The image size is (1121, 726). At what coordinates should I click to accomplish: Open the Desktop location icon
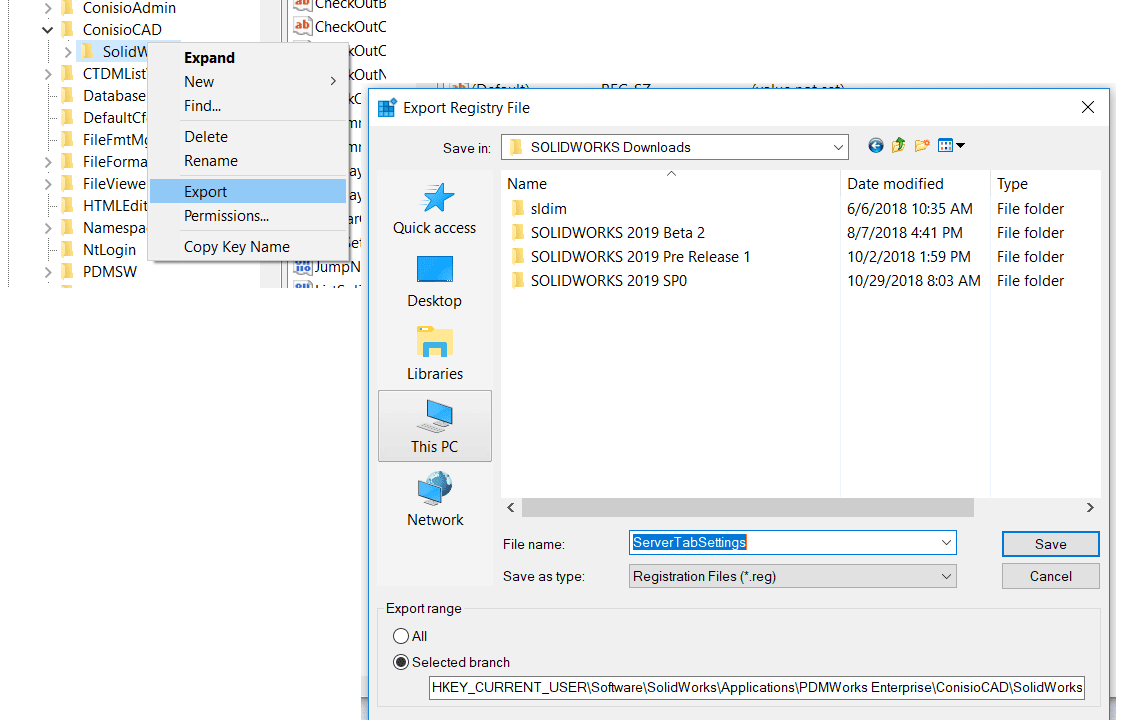pyautogui.click(x=435, y=270)
